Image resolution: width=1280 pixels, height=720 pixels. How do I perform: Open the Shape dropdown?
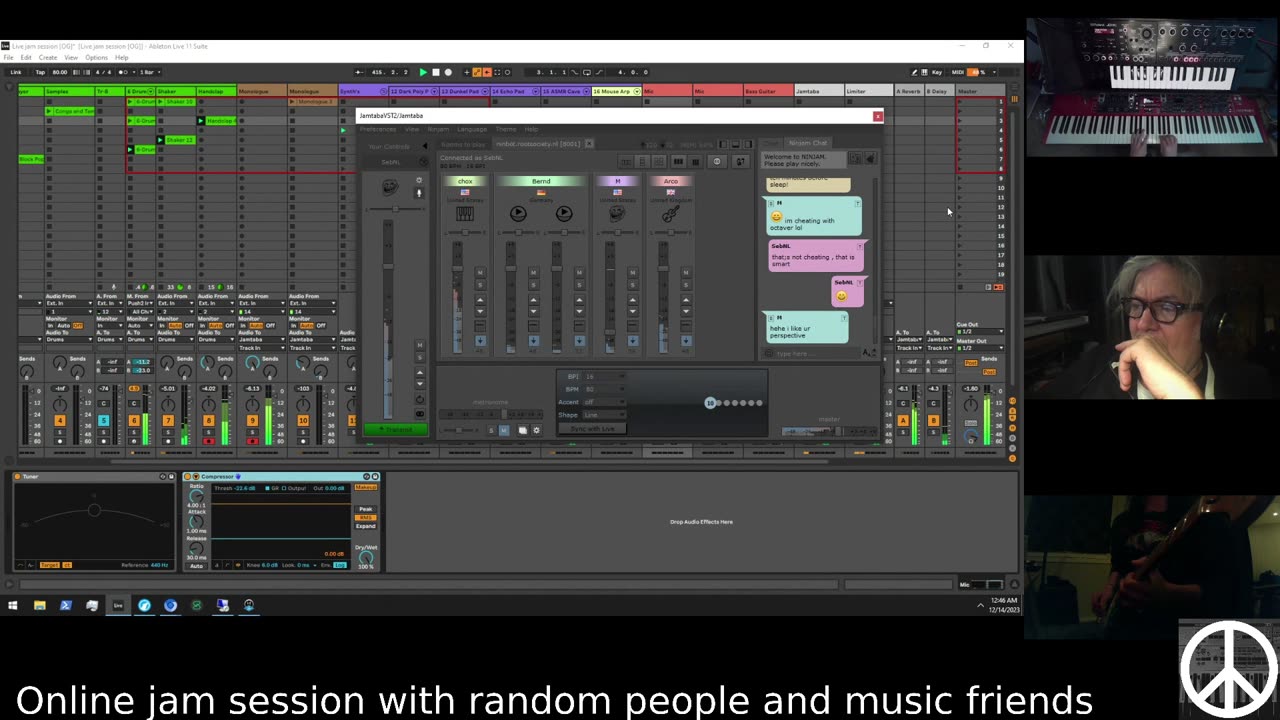click(603, 415)
